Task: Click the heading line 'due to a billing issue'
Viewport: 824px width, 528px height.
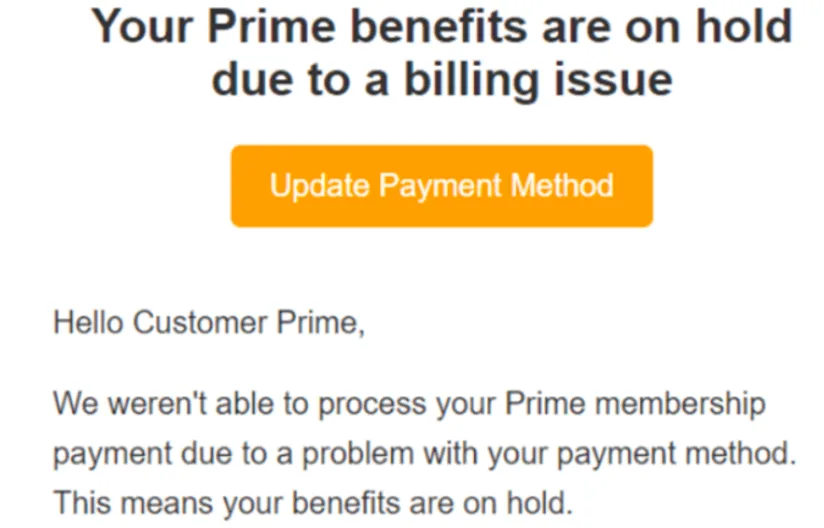Action: point(442,80)
